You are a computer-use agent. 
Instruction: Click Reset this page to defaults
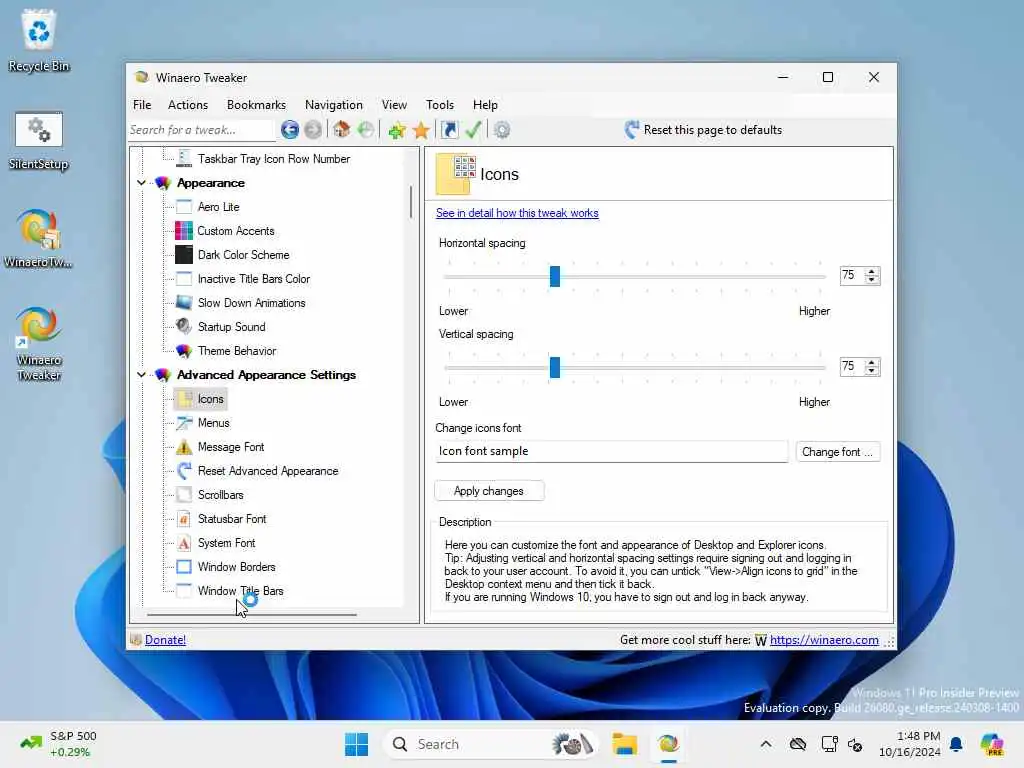tap(703, 130)
